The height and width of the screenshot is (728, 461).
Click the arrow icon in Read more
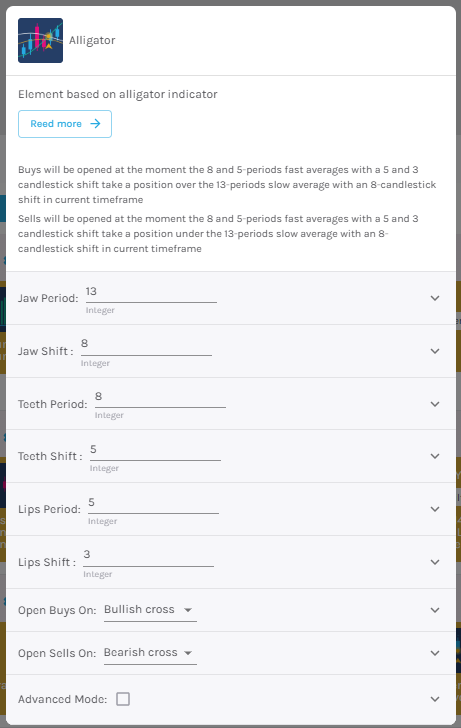tap(95, 124)
